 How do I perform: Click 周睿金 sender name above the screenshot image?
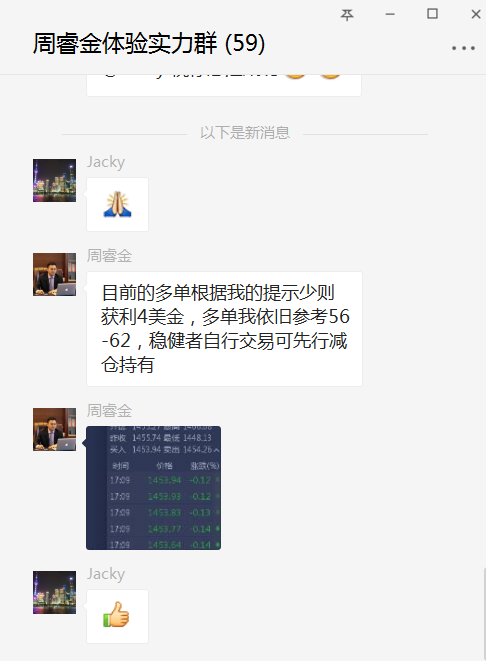[x=110, y=411]
